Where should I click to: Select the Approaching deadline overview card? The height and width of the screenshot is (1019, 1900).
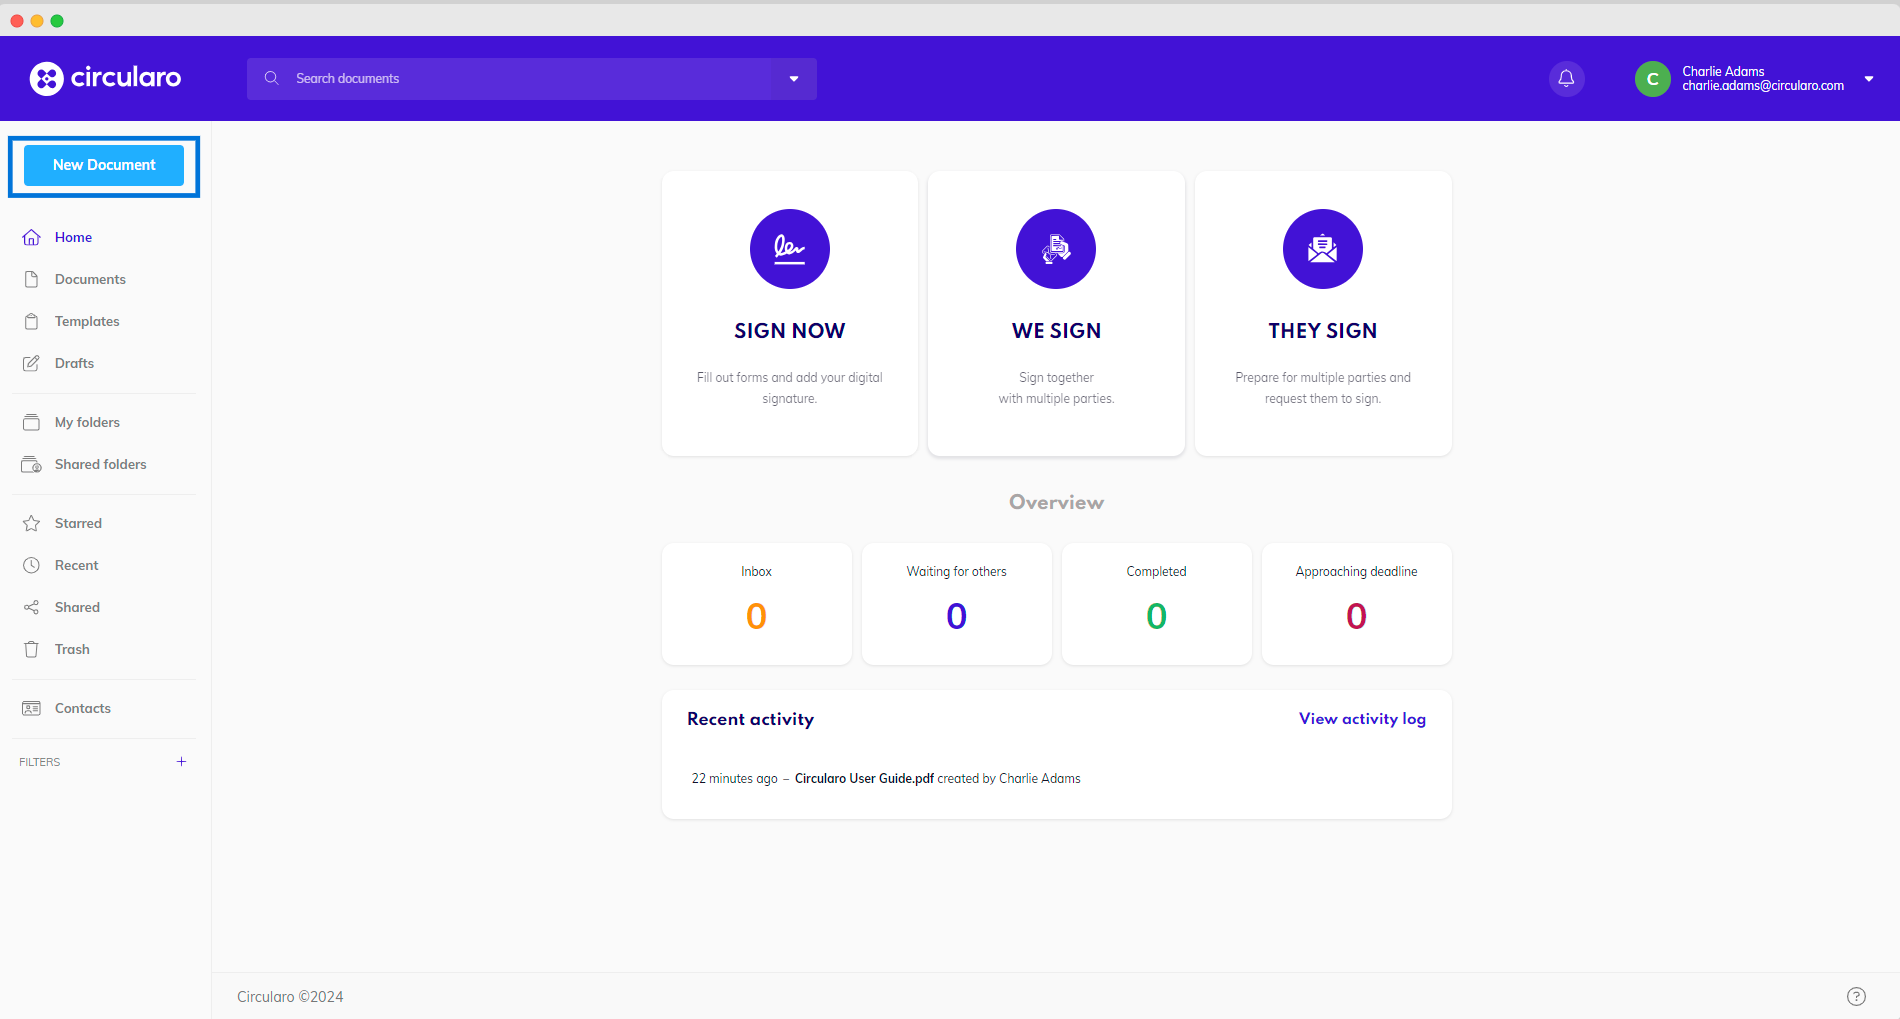coord(1356,604)
